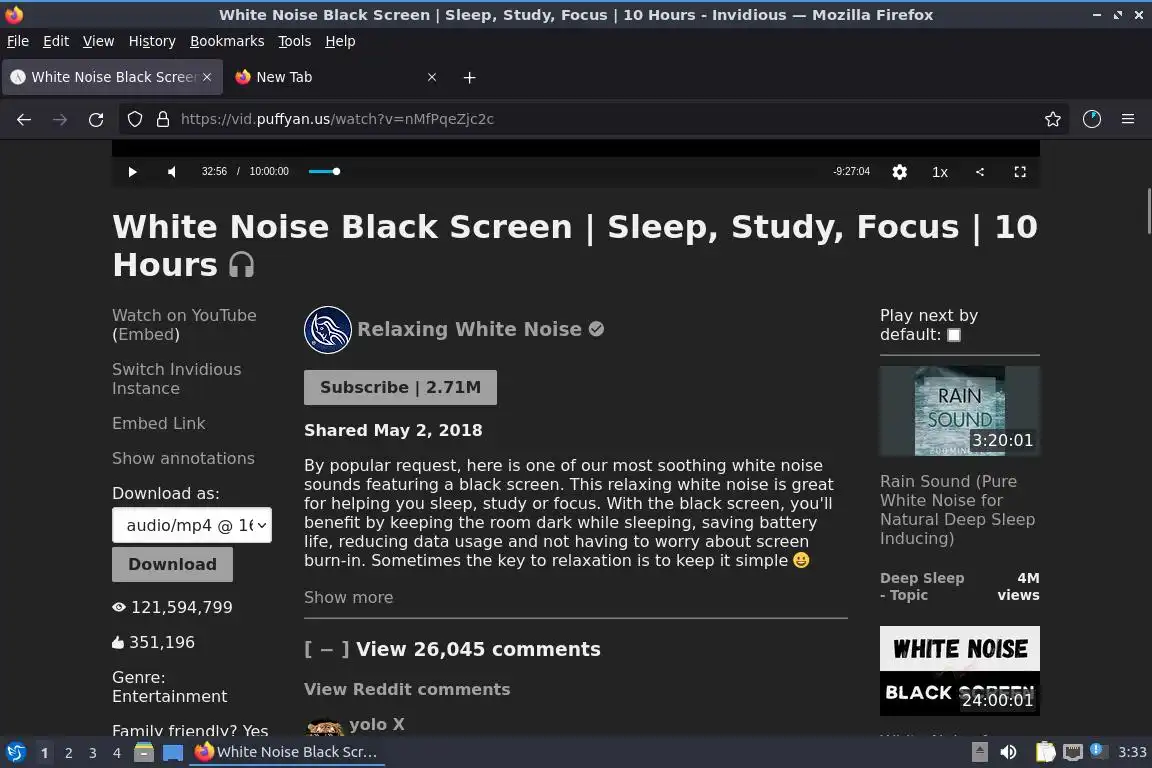Go back with the browser back arrow
The width and height of the screenshot is (1152, 768).
[24, 119]
